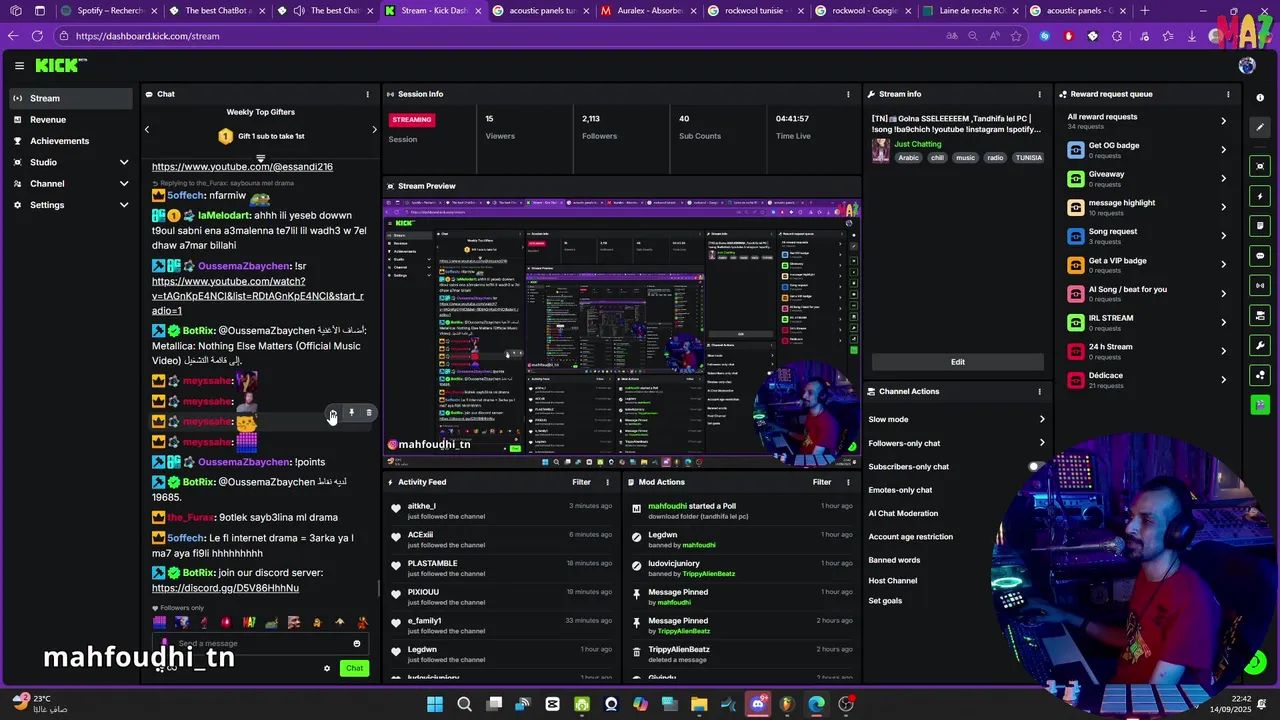This screenshot has height=720, width=1280.
Task: Open the Reward request queue three-dot menu
Action: (1228, 94)
